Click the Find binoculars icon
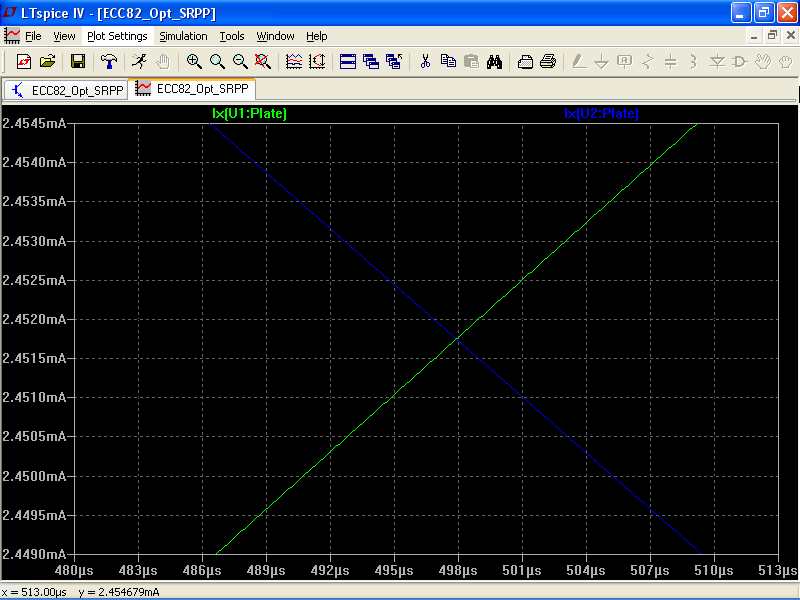The width and height of the screenshot is (800, 600). [494, 62]
